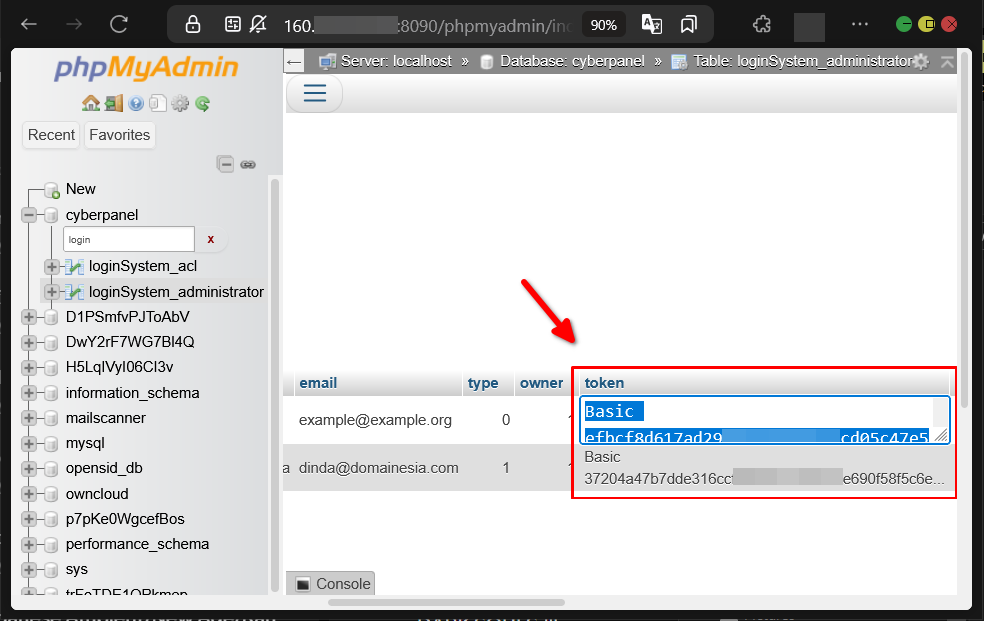Expand performance_schema database node
984x621 pixels.
pyautogui.click(x=28, y=544)
